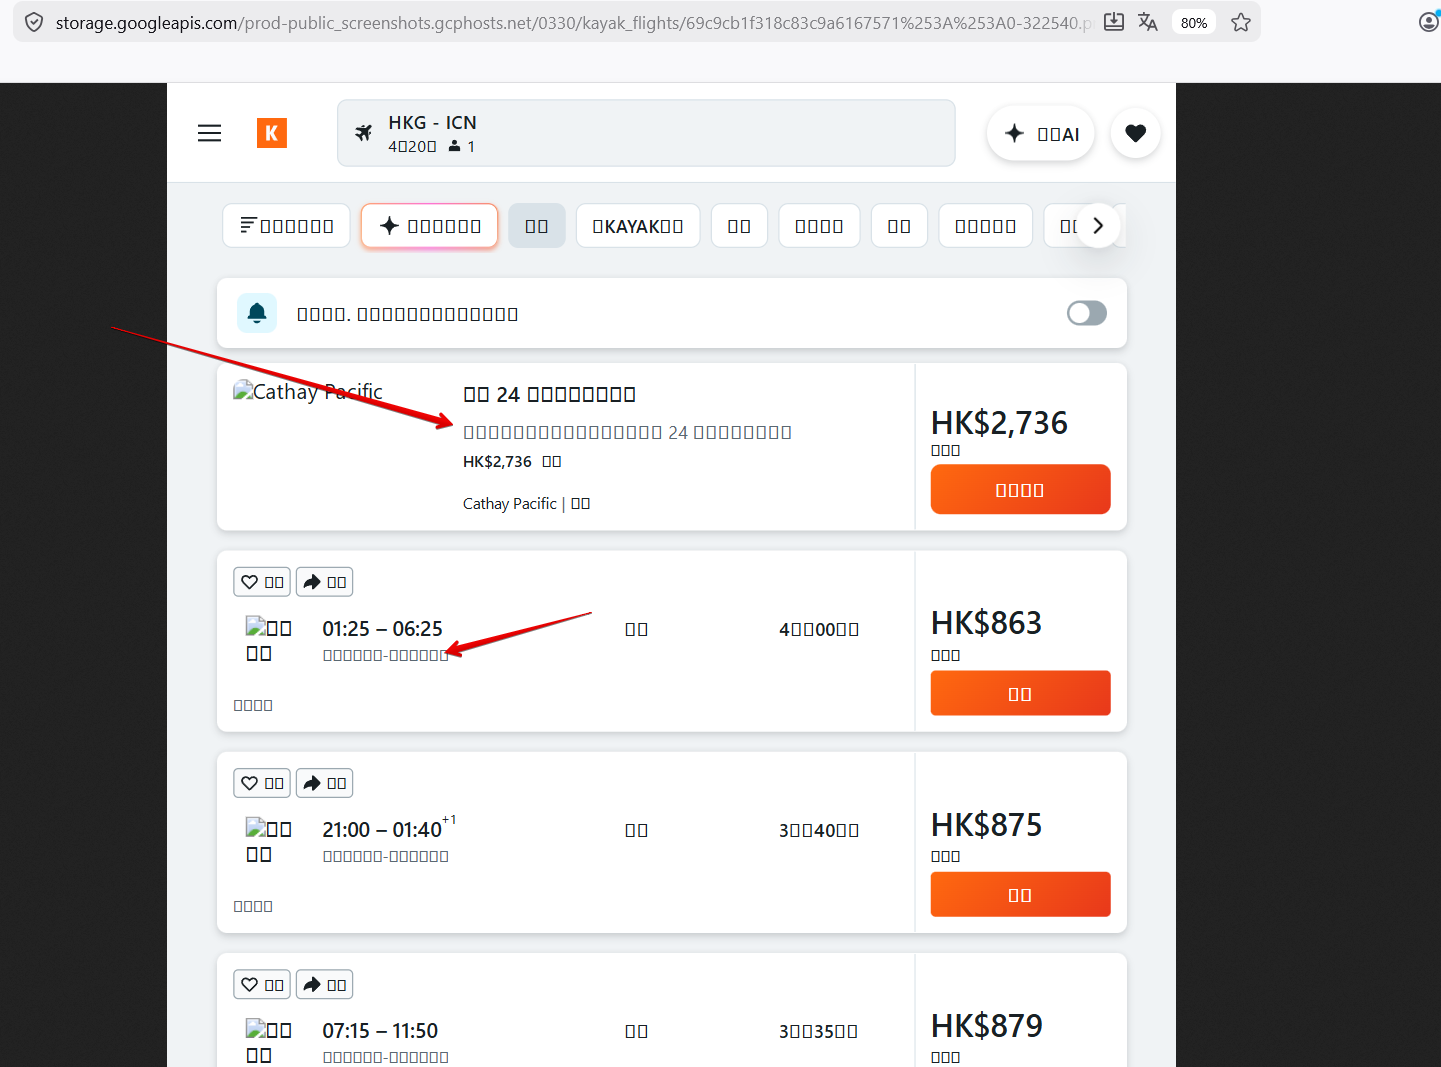
Task: Click the install/download icon in address bar
Action: pos(1114,22)
